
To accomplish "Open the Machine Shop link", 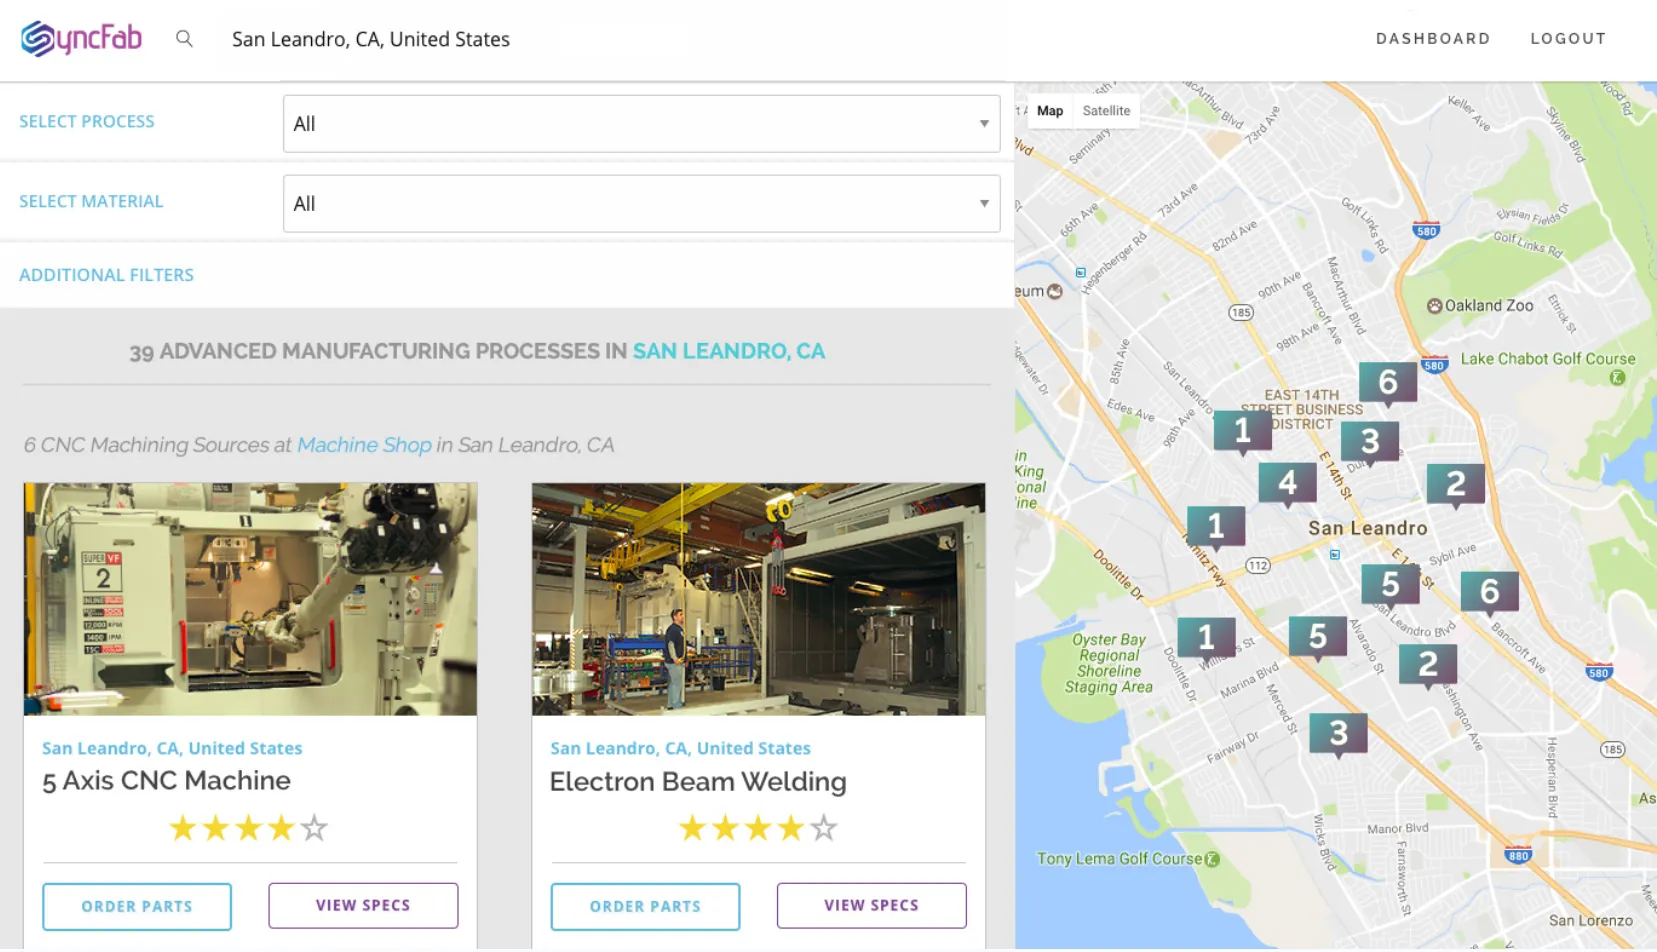I will (364, 445).
